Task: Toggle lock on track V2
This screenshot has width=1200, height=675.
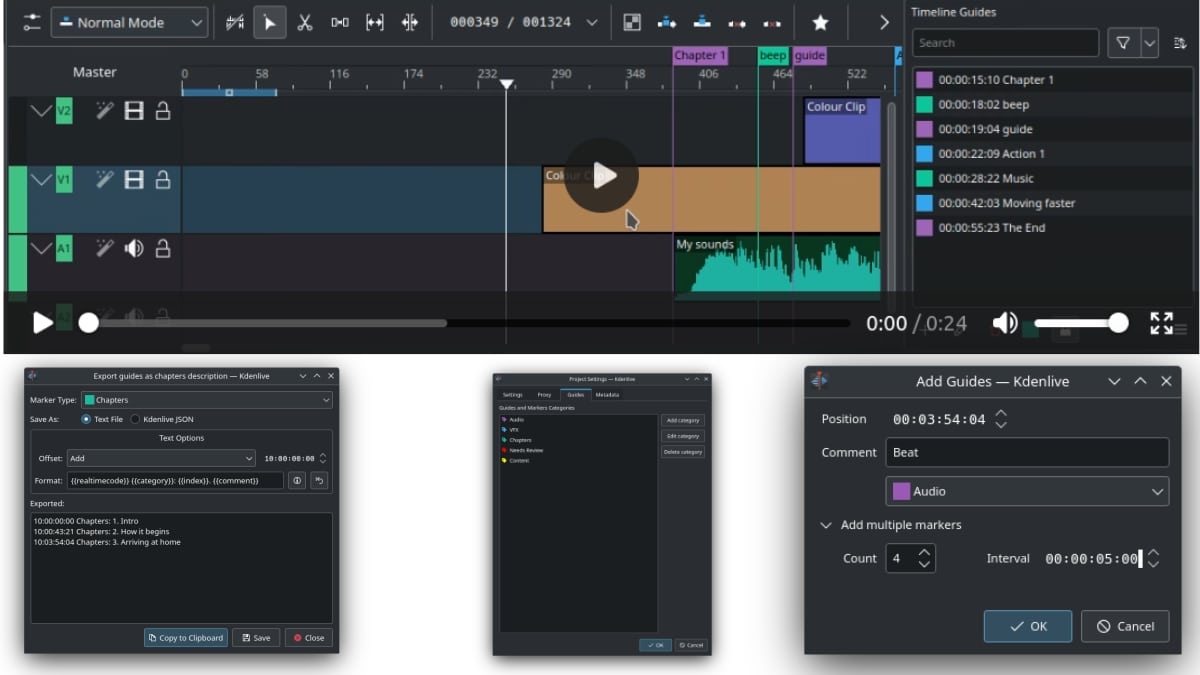Action: click(x=162, y=111)
